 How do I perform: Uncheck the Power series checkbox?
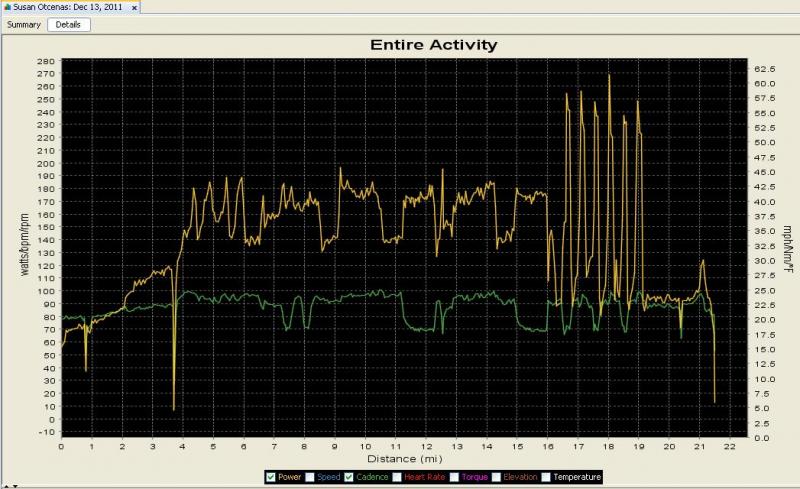pyautogui.click(x=271, y=477)
